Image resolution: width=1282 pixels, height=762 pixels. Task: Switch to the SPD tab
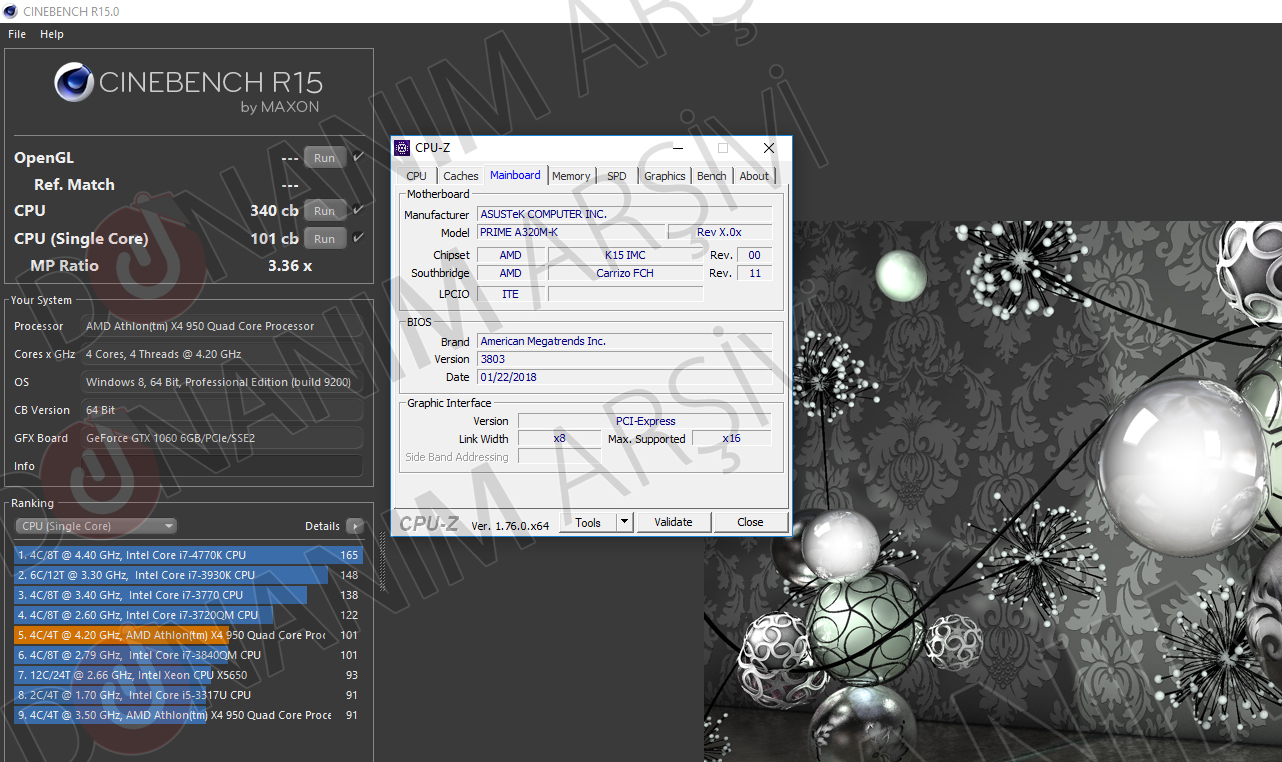617,176
